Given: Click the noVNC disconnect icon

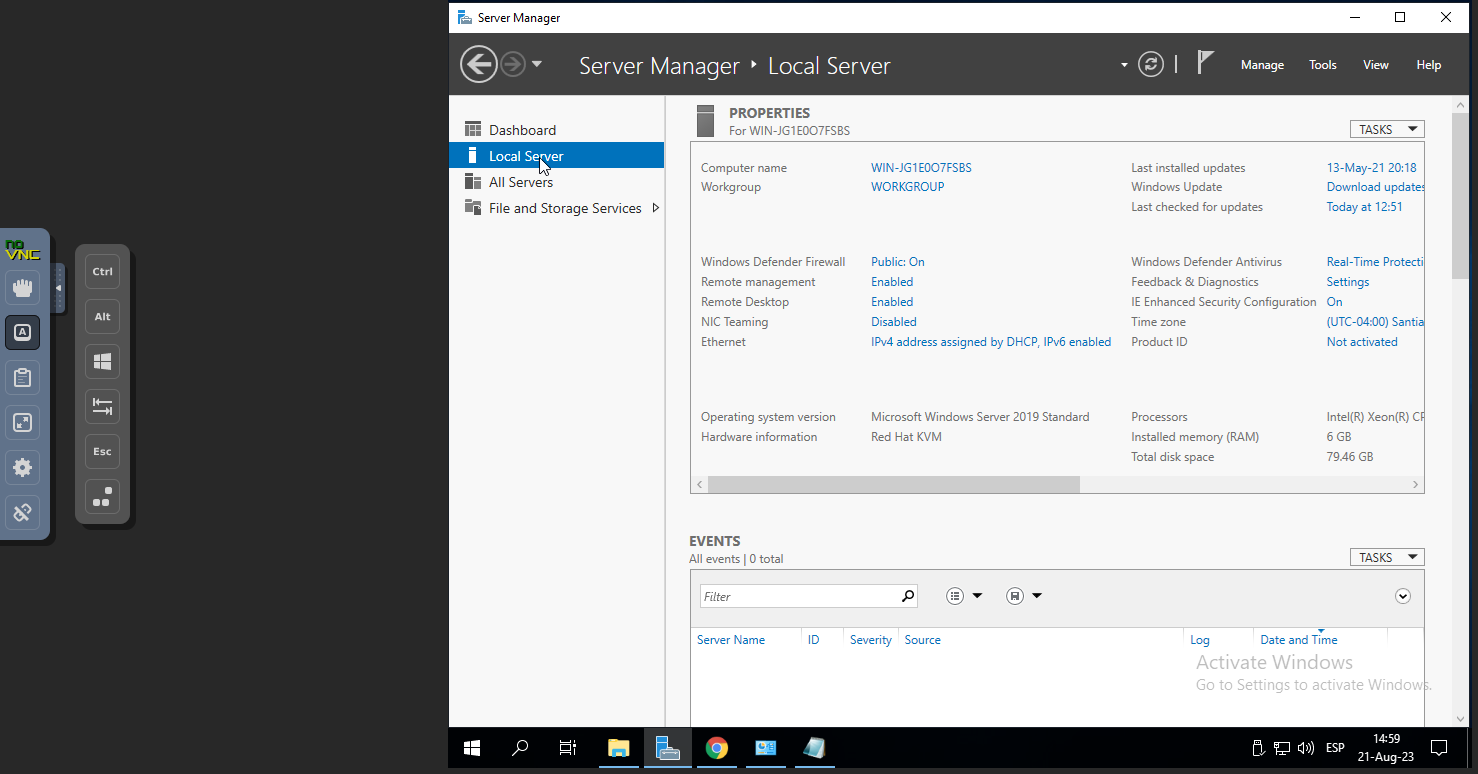Looking at the screenshot, I should click(22, 513).
